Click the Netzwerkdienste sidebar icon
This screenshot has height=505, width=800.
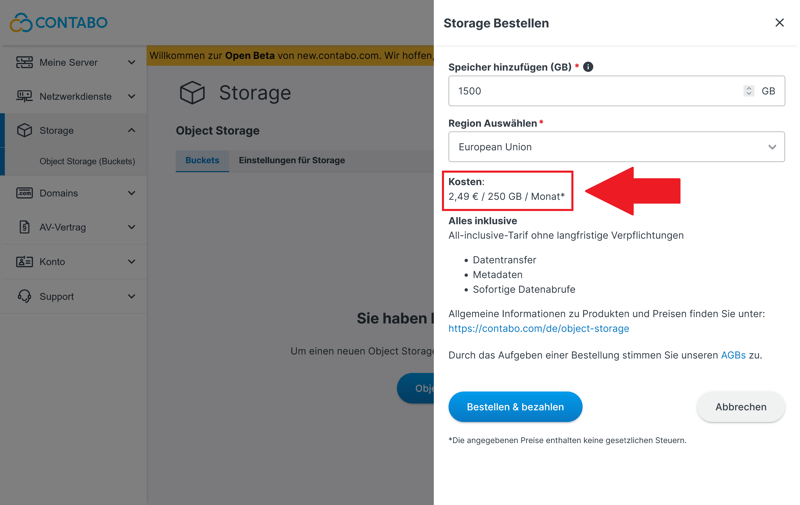click(x=24, y=96)
